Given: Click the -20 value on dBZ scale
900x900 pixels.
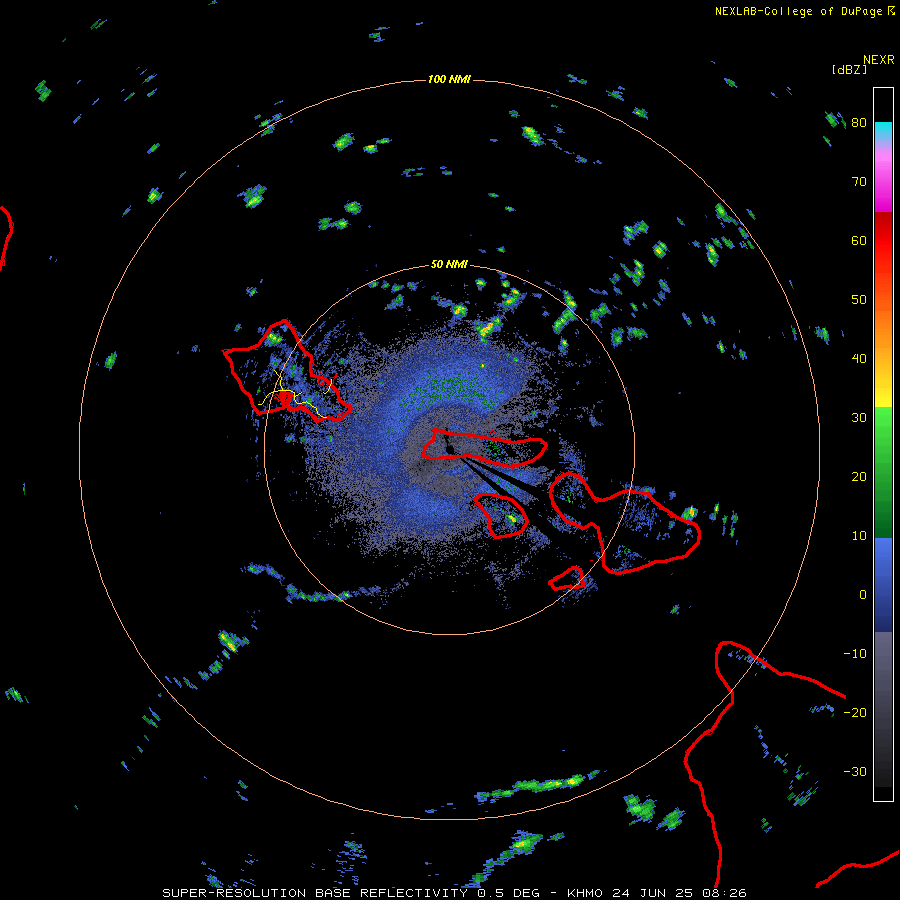Looking at the screenshot, I should coord(855,712).
